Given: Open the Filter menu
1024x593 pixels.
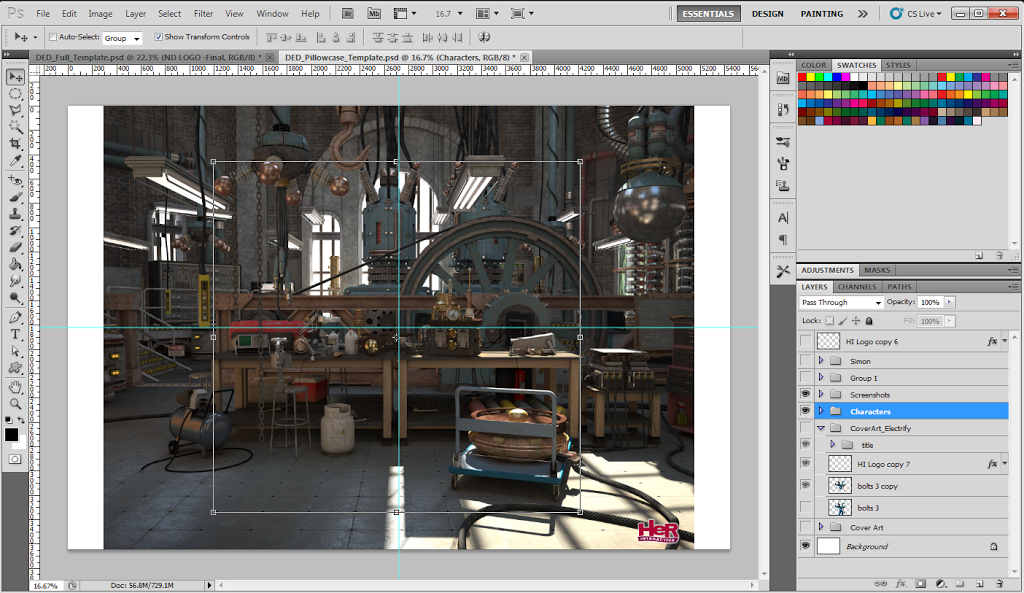Looking at the screenshot, I should [x=203, y=13].
